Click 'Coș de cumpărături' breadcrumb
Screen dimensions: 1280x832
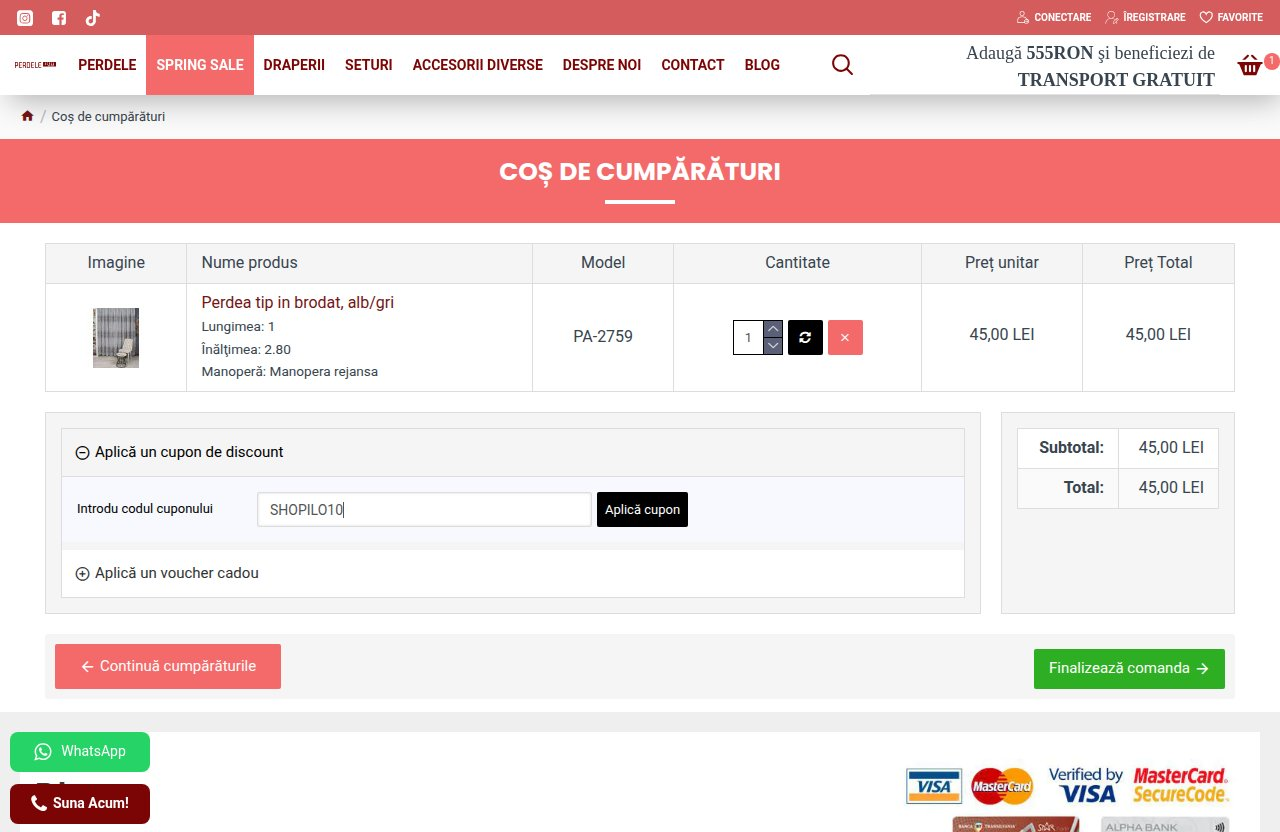pyautogui.click(x=108, y=117)
